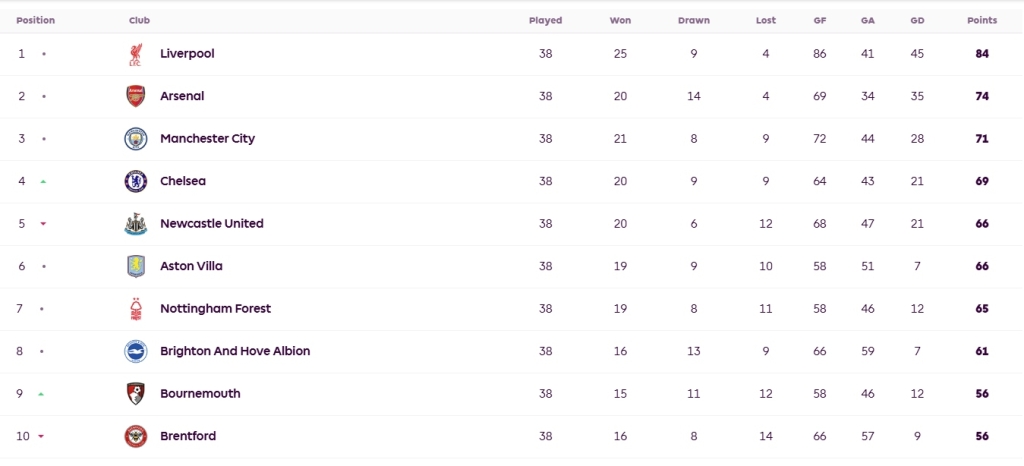Click the Nottingham Forest tree logo

tap(136, 309)
